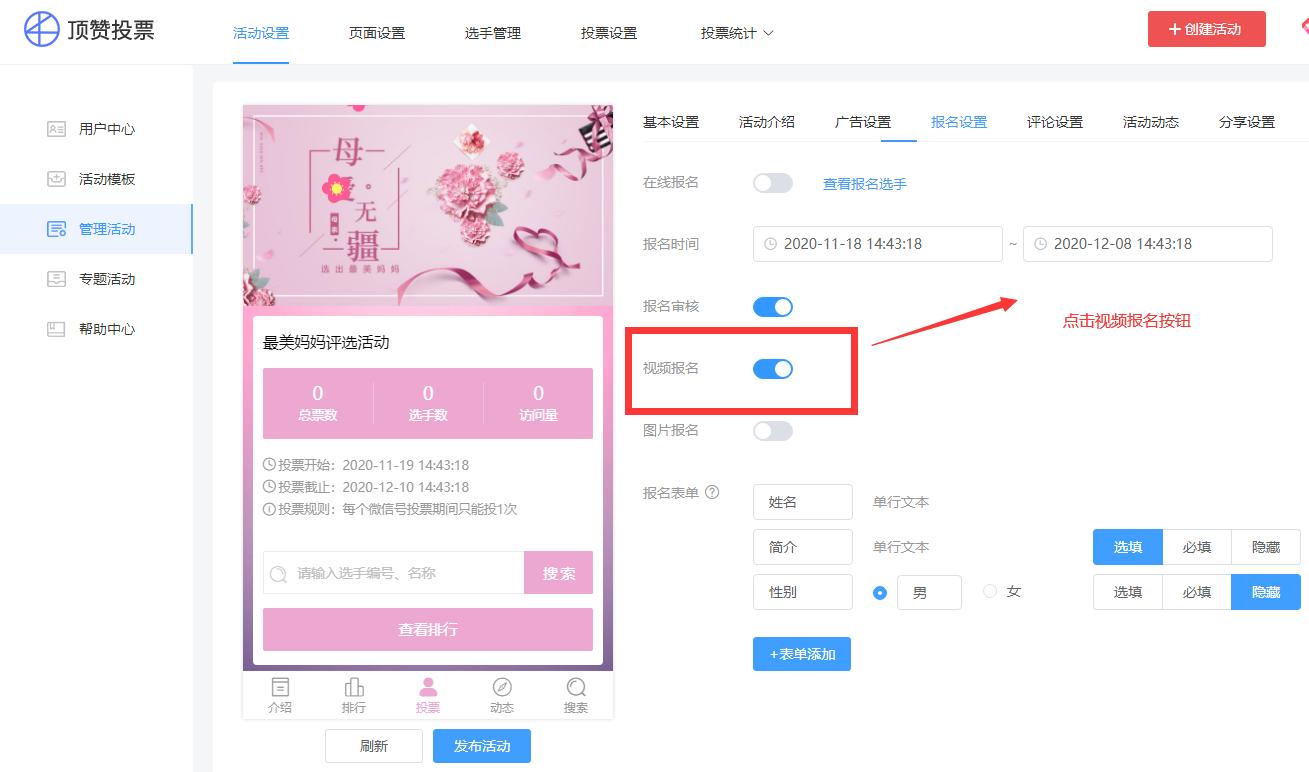Select the 女 radio button for gender
This screenshot has height=772, width=1309.
tap(988, 591)
